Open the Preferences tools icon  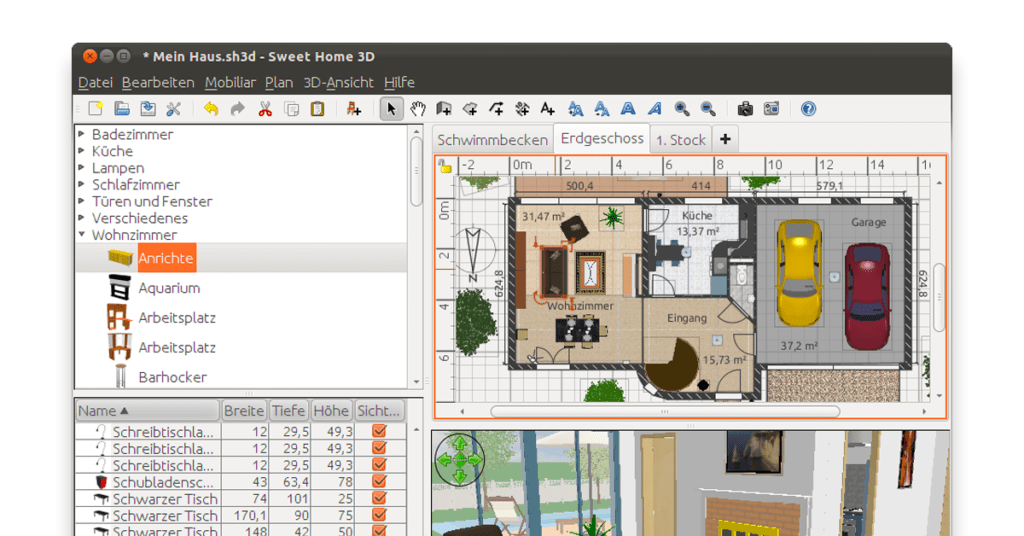point(174,108)
